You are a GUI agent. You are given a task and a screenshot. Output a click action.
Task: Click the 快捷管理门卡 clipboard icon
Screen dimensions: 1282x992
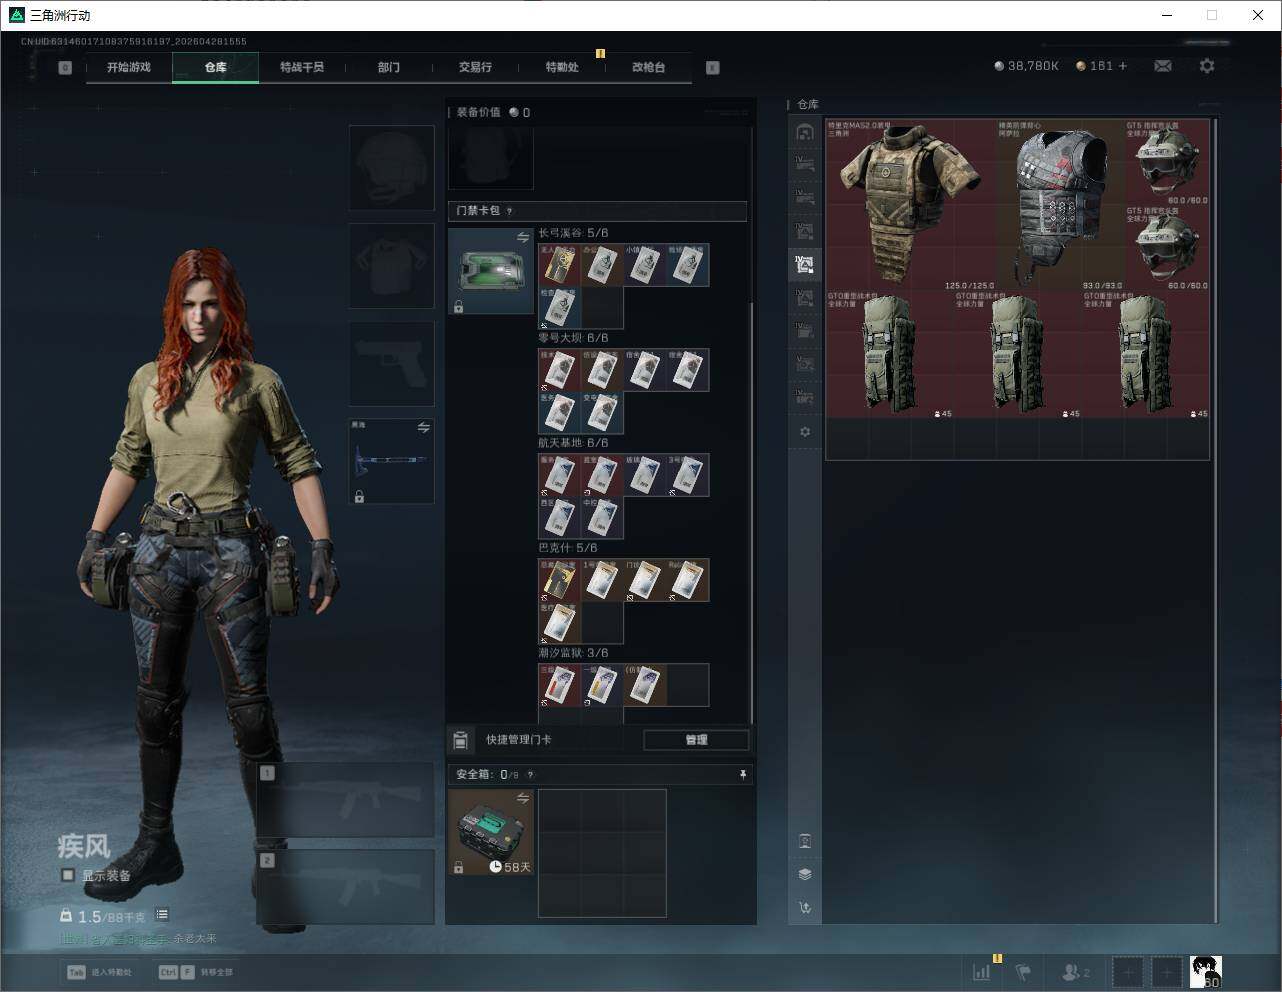click(460, 740)
